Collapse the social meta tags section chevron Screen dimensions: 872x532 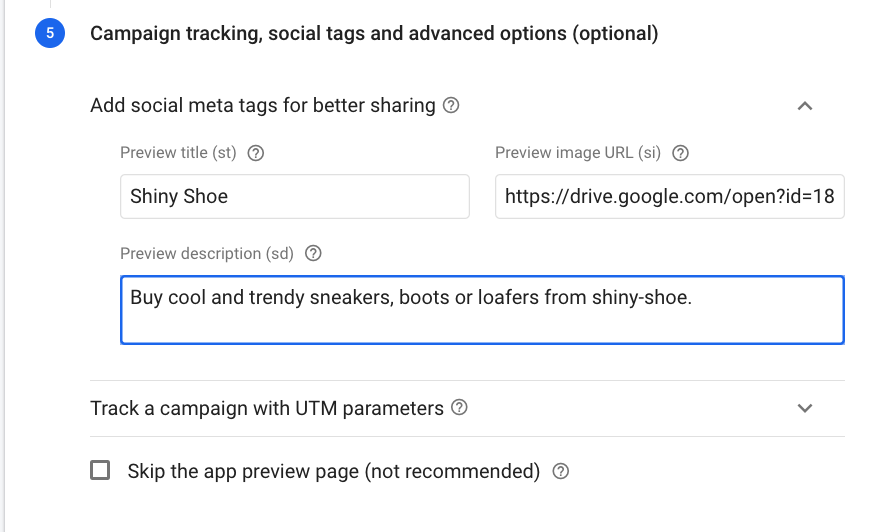pos(805,106)
